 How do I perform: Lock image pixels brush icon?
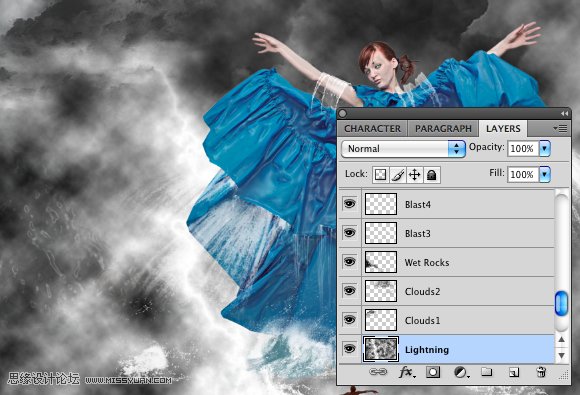[x=398, y=175]
